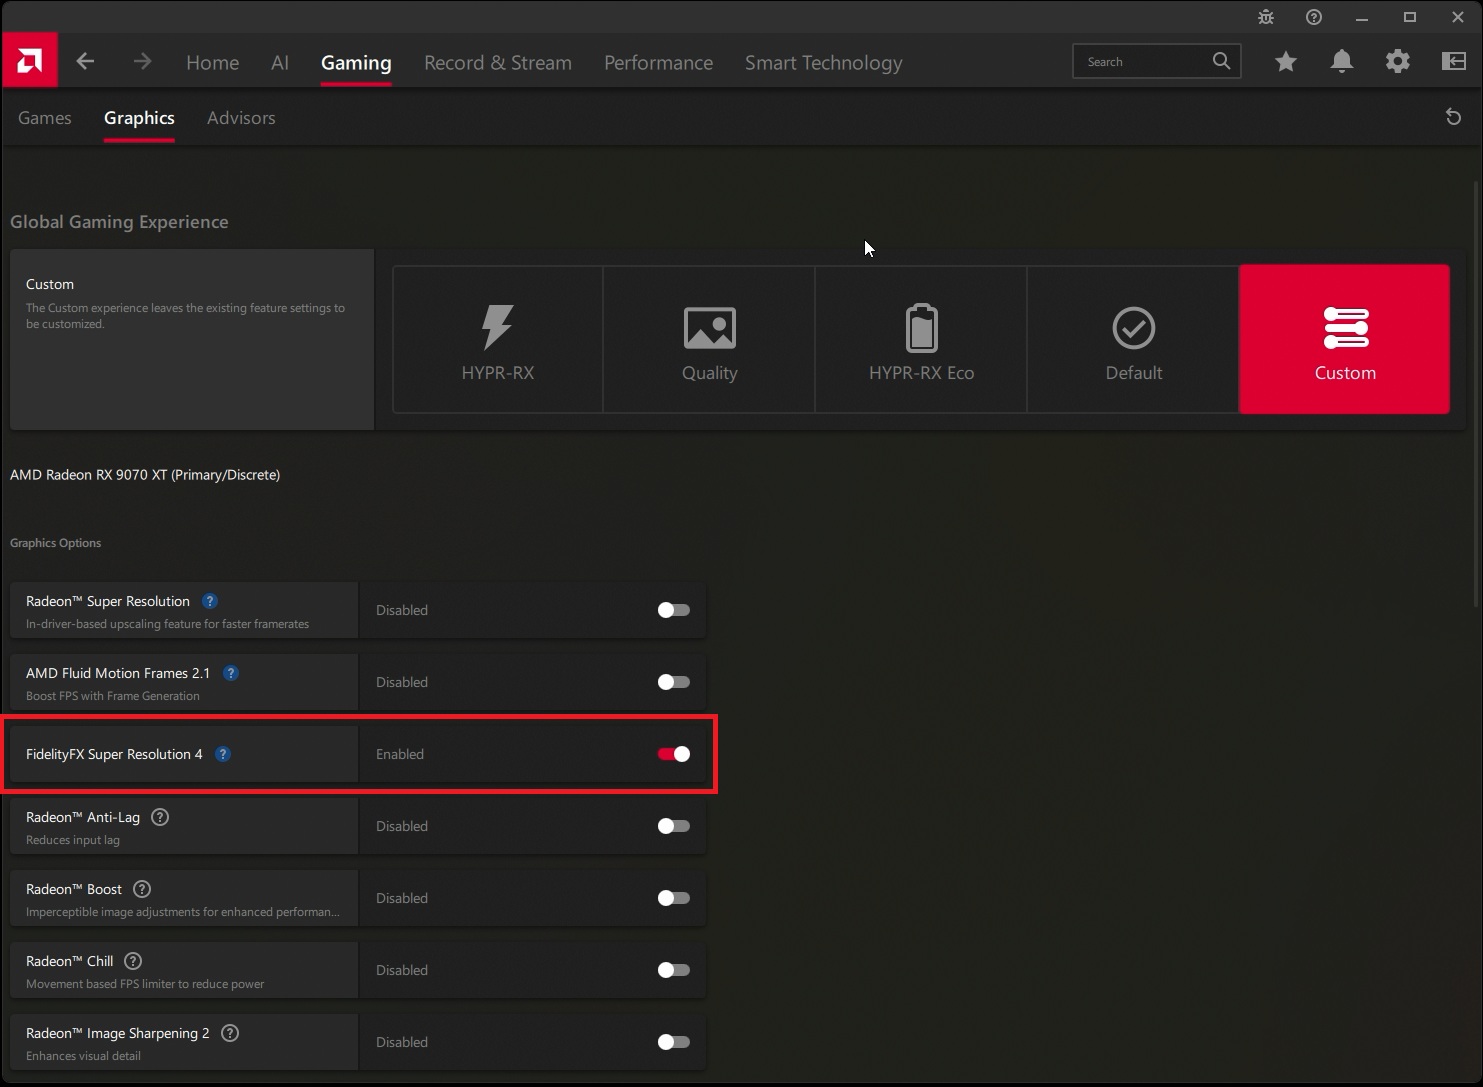The image size is (1483, 1087).
Task: Click the AMD Radeon RX 9070 XT label
Action: (145, 475)
